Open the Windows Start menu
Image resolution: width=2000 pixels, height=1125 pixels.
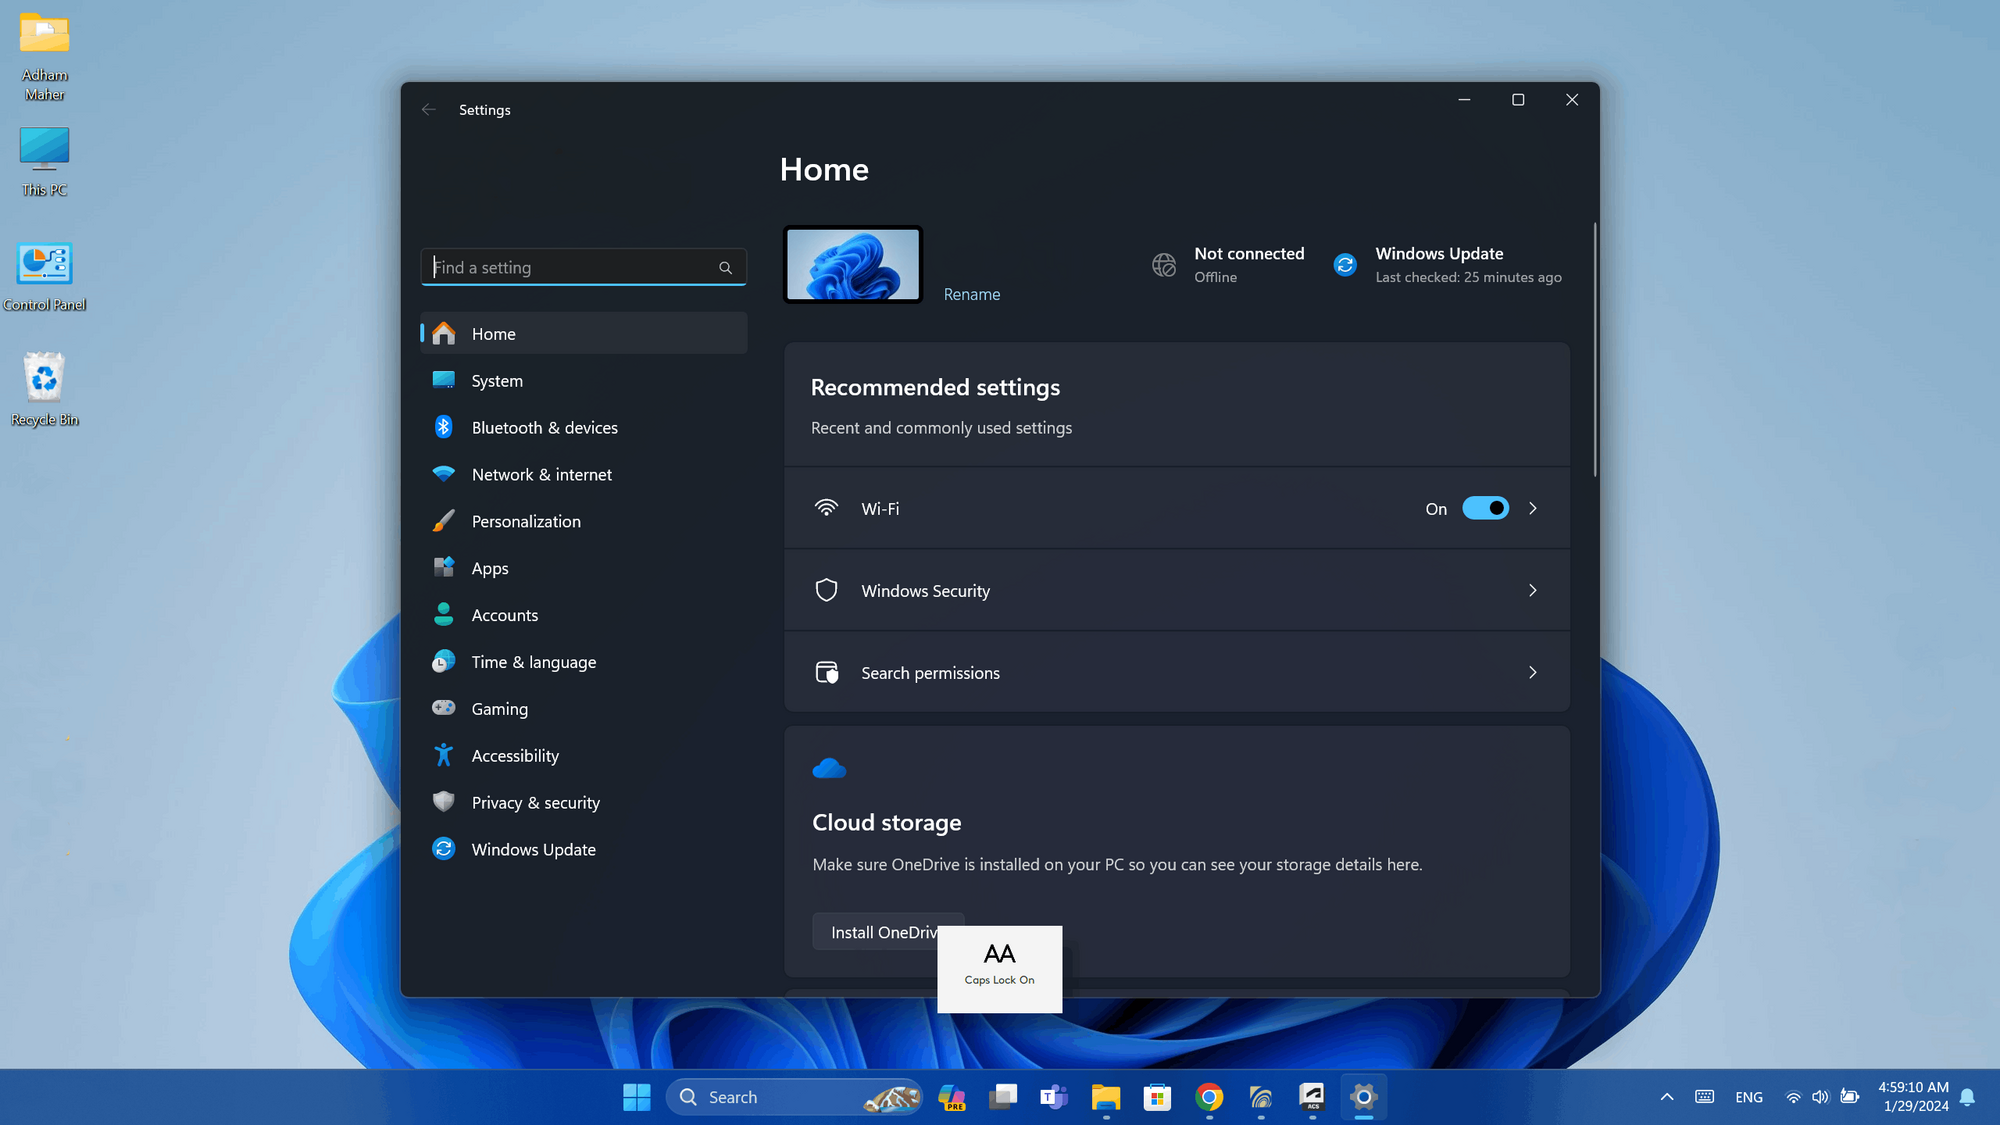click(x=636, y=1097)
